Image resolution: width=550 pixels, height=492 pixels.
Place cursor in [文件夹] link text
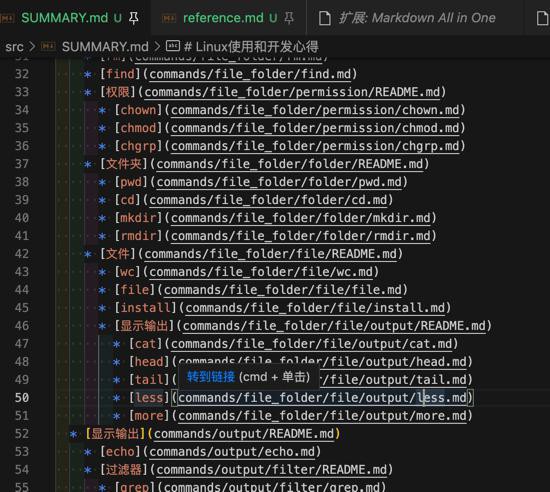click(124, 164)
